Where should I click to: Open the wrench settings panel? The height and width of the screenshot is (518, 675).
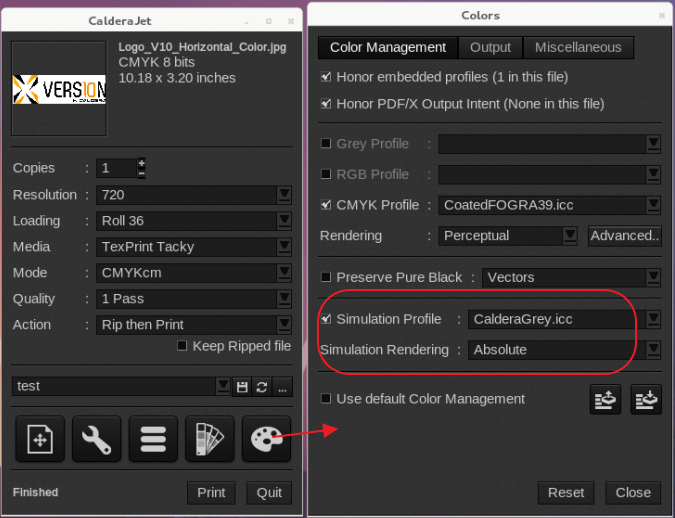96,440
